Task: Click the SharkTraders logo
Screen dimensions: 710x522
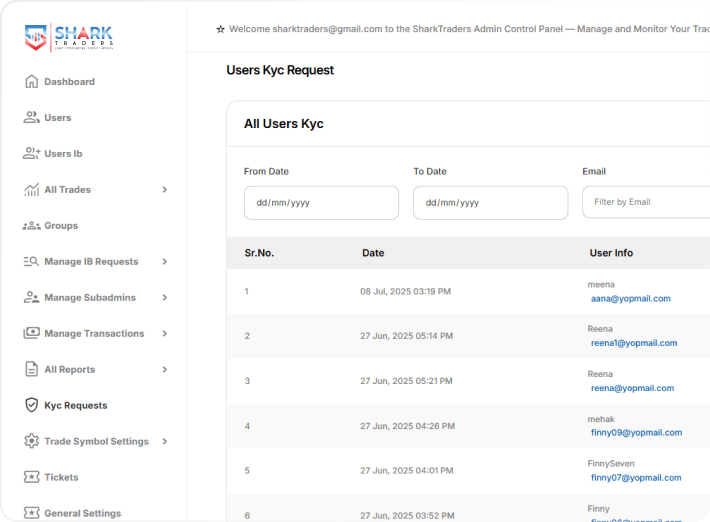Action: (x=68, y=38)
